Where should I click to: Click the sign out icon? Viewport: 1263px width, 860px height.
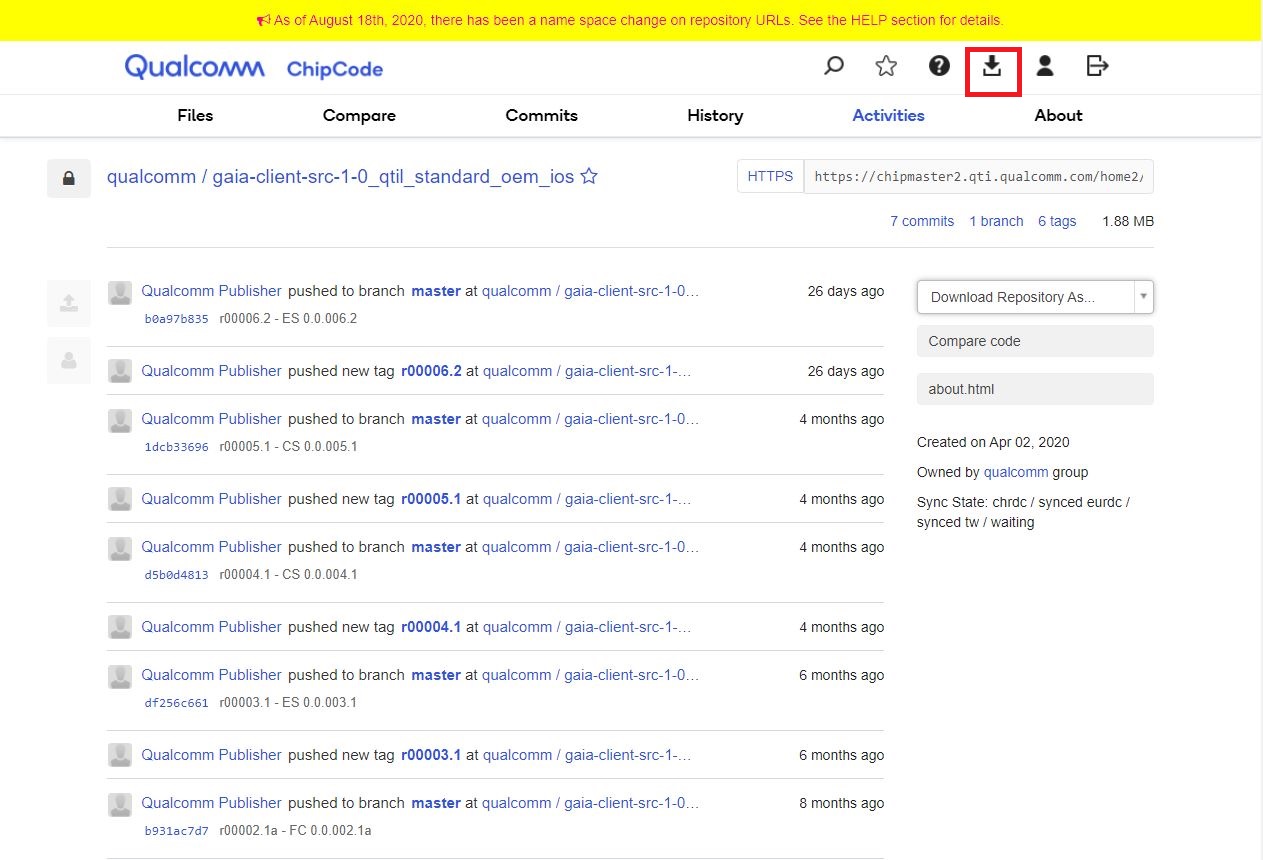point(1097,66)
